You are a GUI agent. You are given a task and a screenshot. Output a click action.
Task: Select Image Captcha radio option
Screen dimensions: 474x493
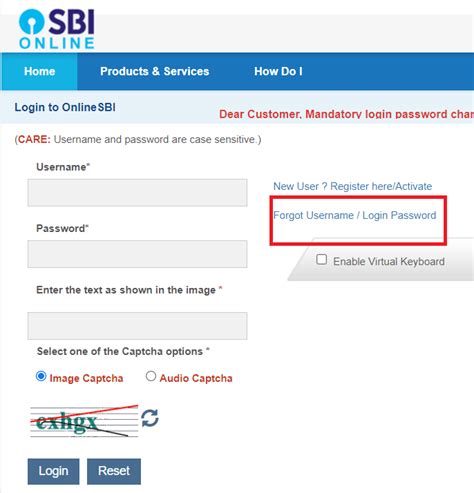(41, 376)
